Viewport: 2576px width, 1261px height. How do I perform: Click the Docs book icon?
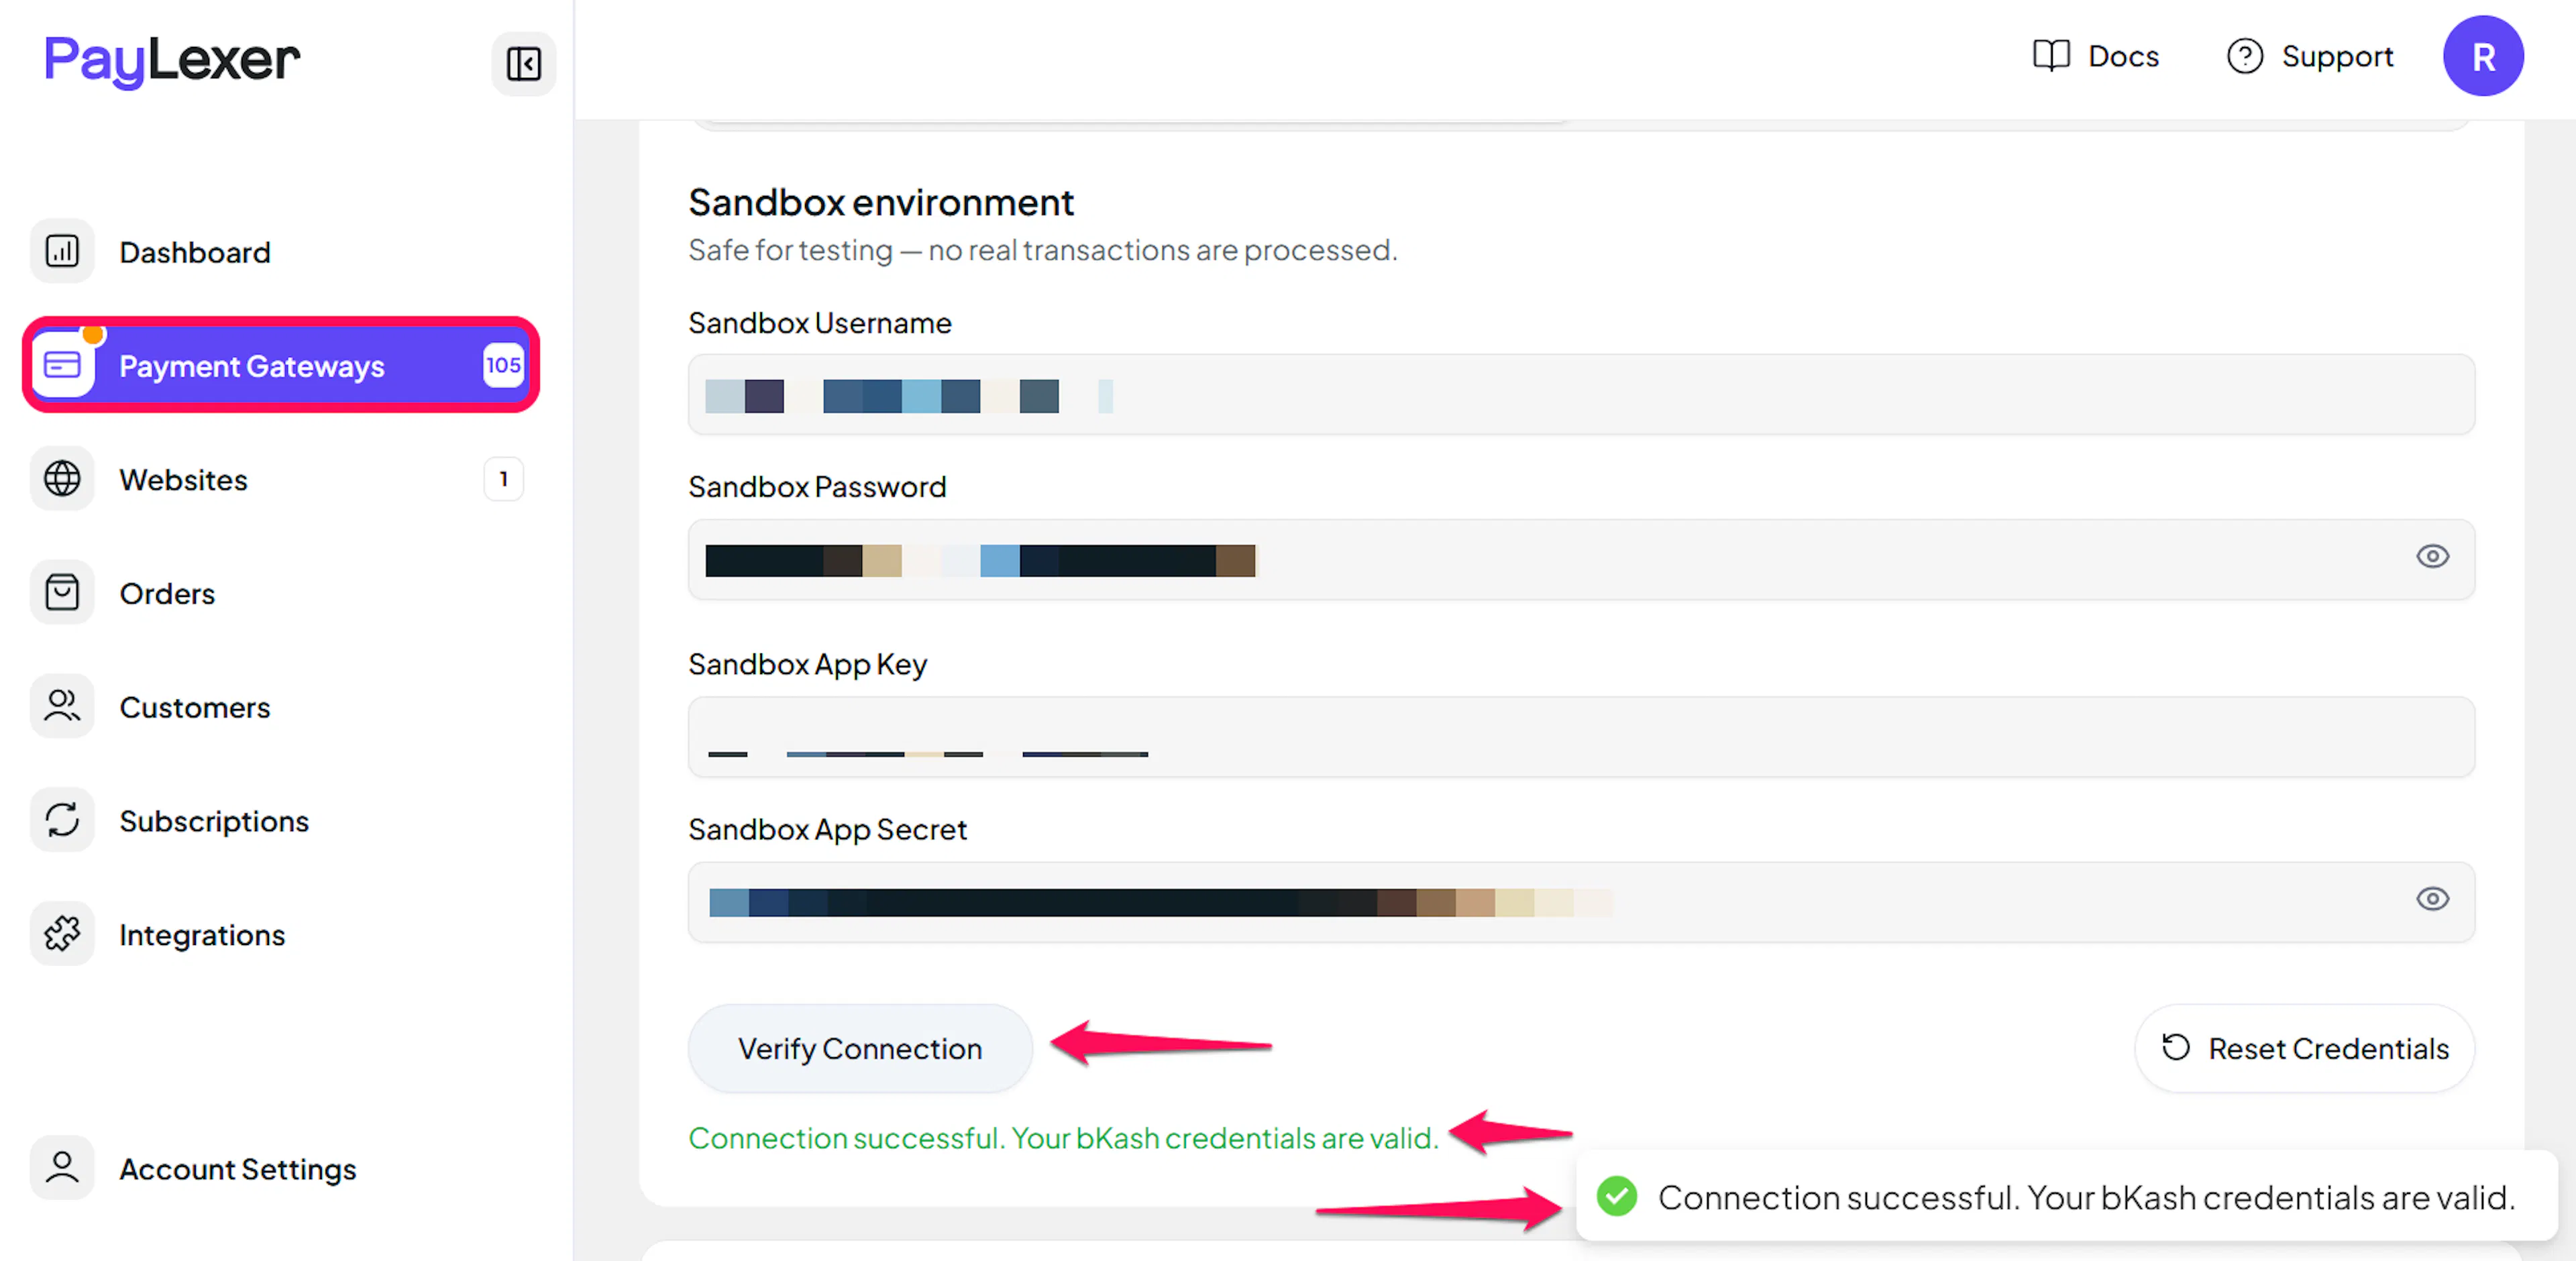point(2051,56)
